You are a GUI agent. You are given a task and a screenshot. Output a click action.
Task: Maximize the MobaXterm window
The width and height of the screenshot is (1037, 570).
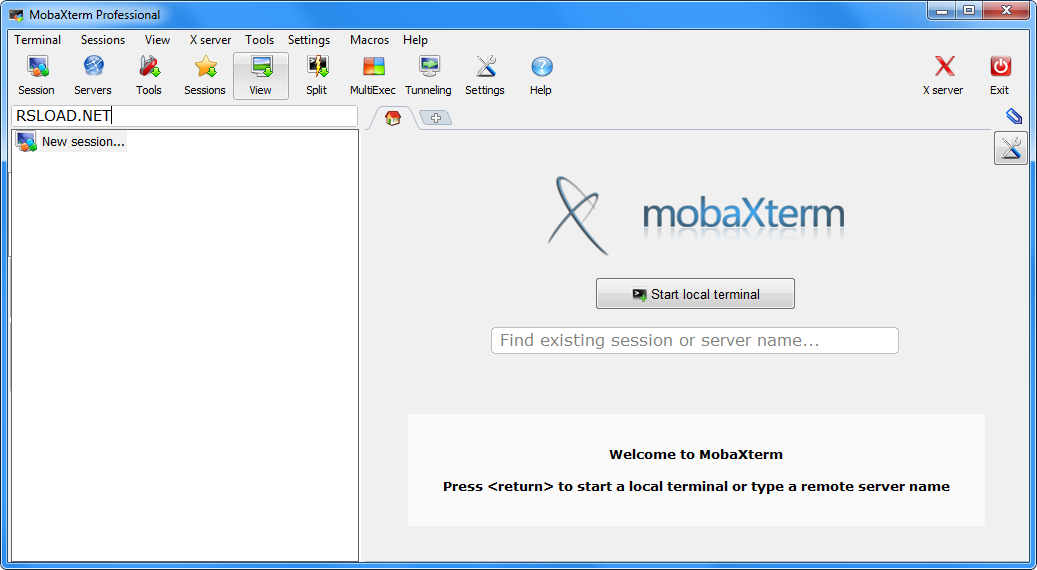point(969,11)
